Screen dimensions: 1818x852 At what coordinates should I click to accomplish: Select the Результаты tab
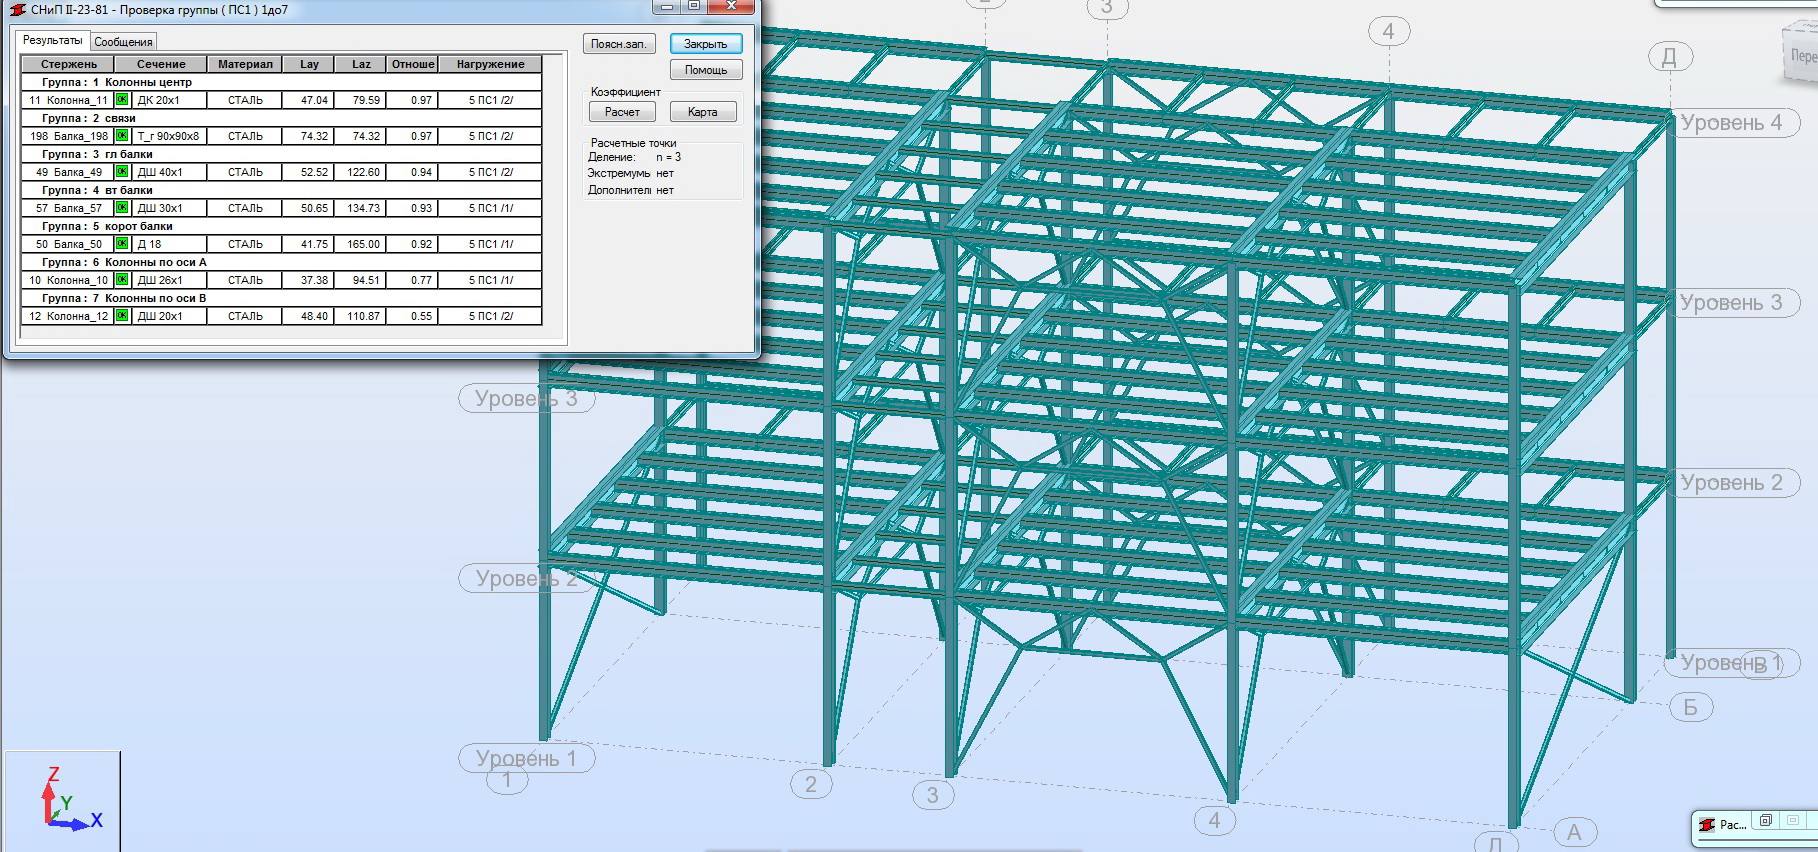(x=52, y=40)
